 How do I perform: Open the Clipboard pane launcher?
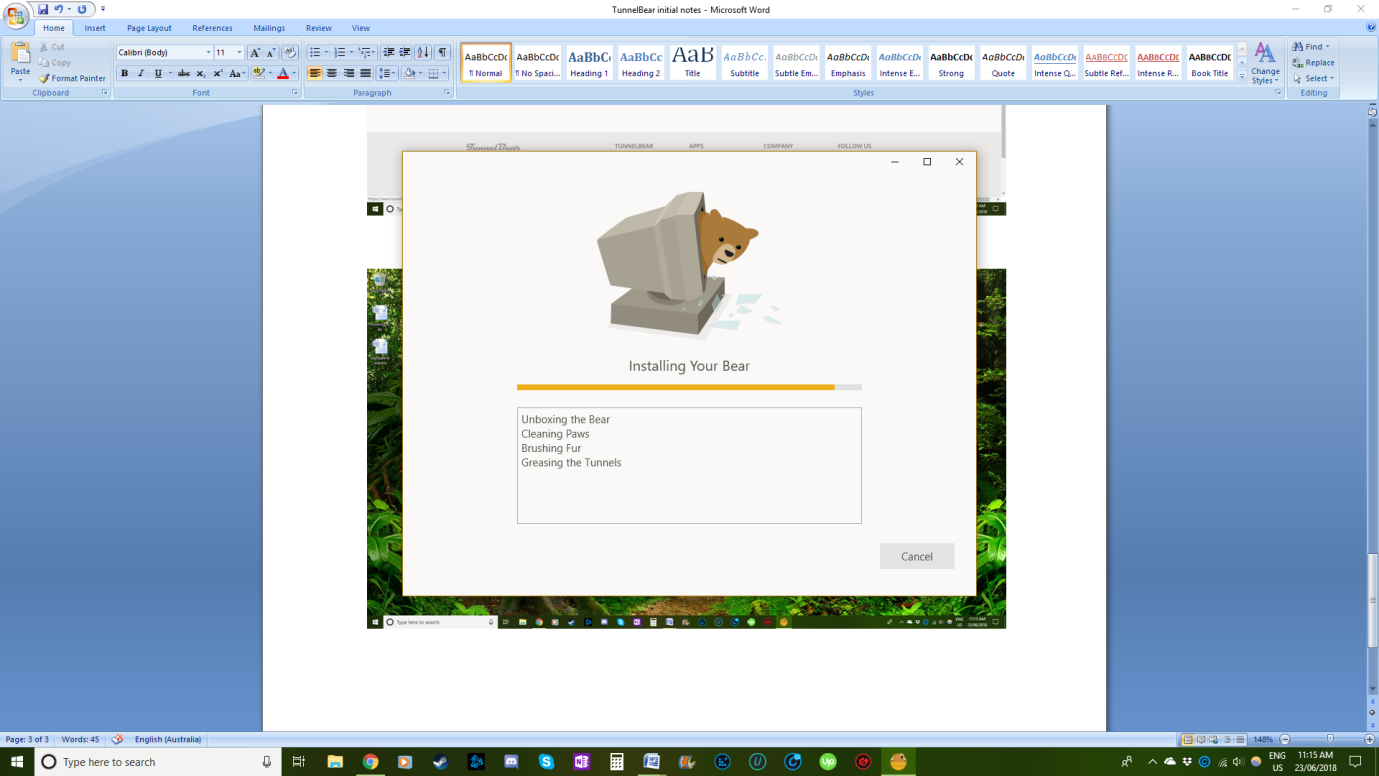point(104,93)
